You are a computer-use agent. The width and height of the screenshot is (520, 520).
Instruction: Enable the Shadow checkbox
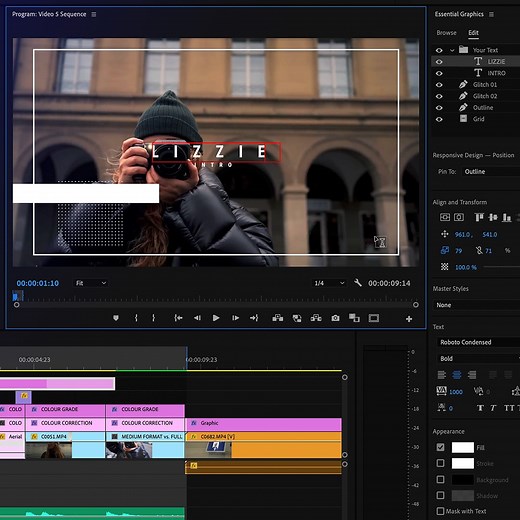(x=440, y=495)
